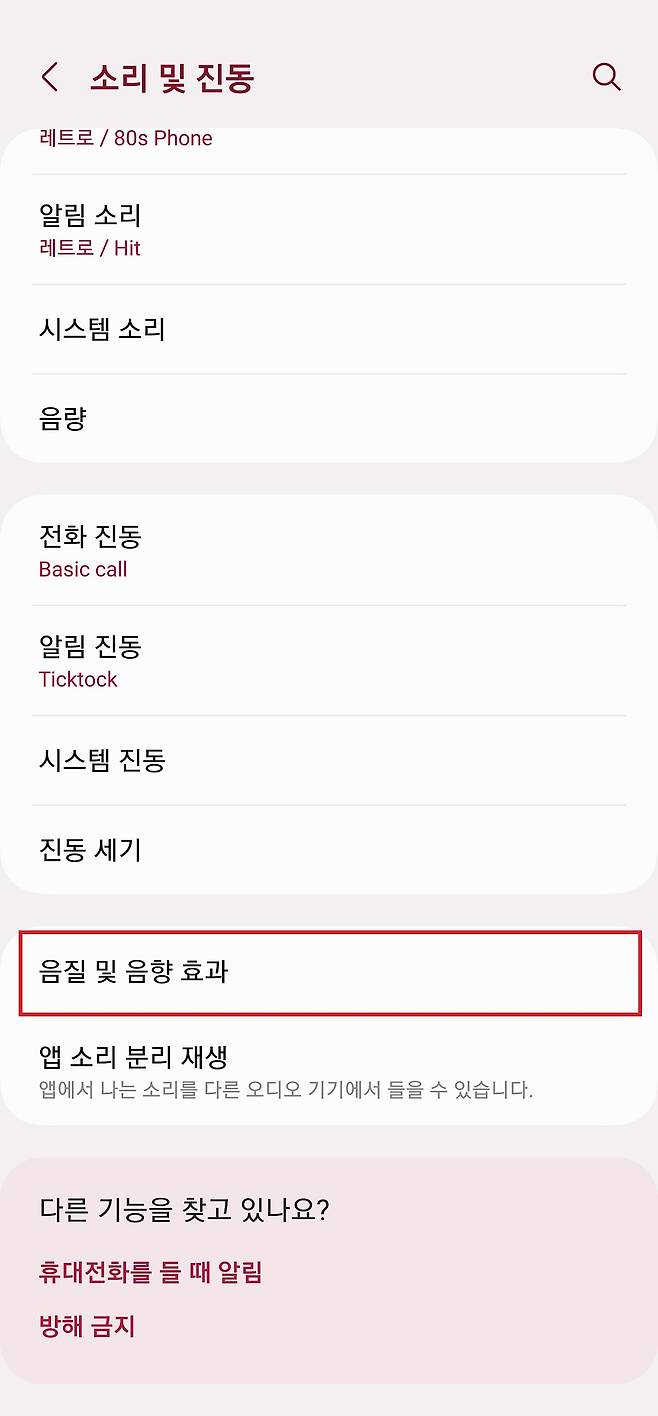Image resolution: width=658 pixels, height=1416 pixels.
Task: Tap the 다른 기능을 찾고 있나요? heading
Action: [184, 1210]
